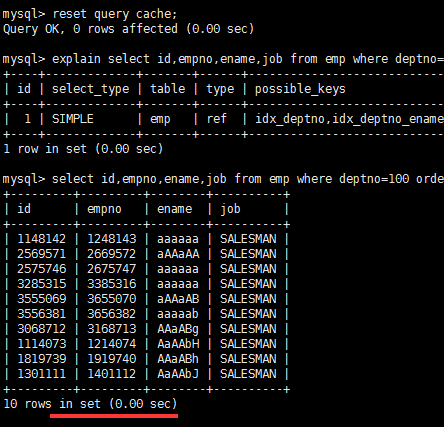This screenshot has width=444, height=427.
Task: Click ename 'aaaaaa' in row 3285315
Action: (178, 285)
